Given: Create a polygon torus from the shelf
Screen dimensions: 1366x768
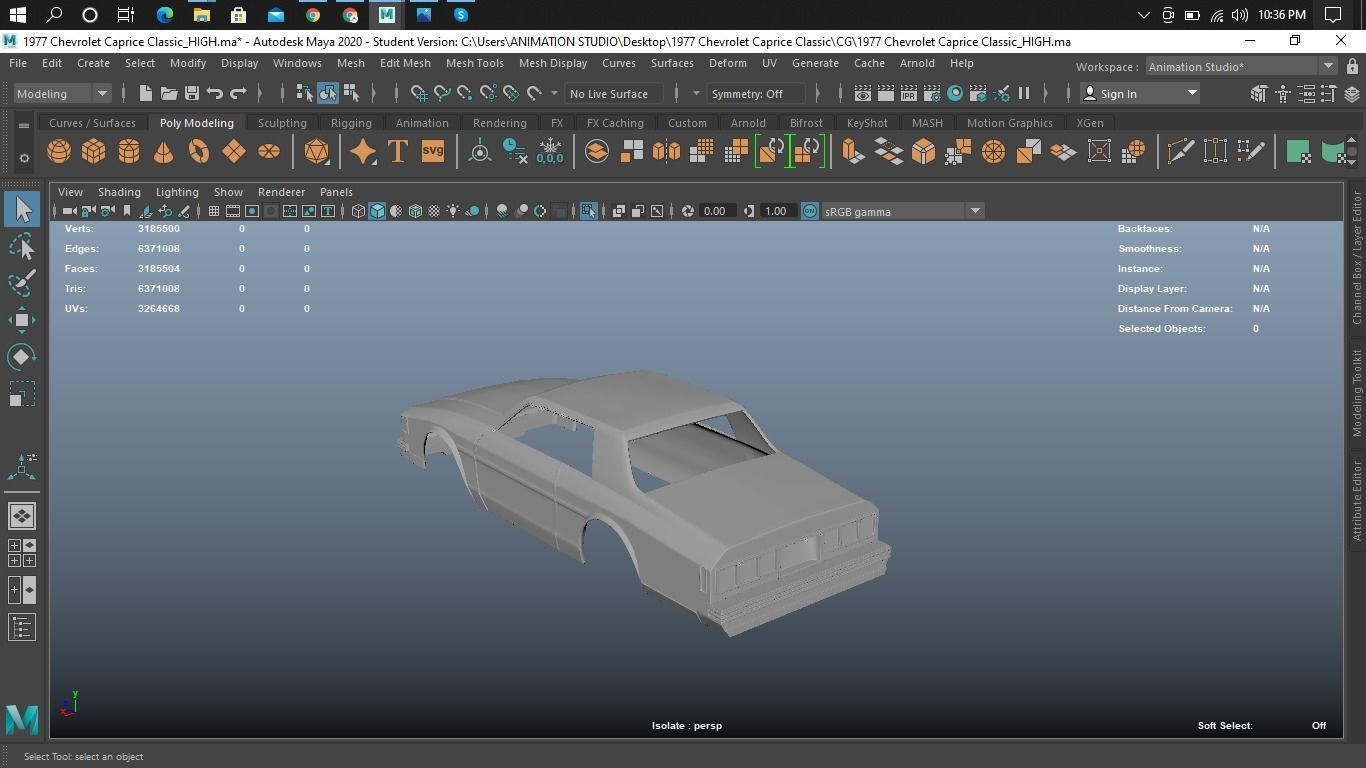Looking at the screenshot, I should [x=199, y=151].
